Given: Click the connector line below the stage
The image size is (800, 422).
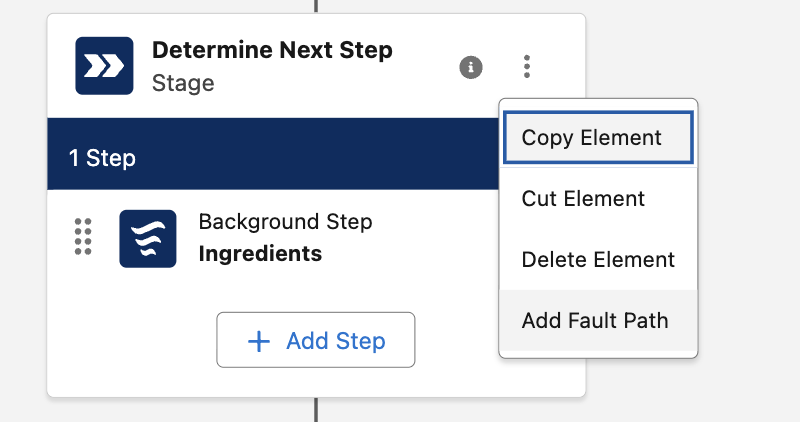Looking at the screenshot, I should pyautogui.click(x=316, y=410).
